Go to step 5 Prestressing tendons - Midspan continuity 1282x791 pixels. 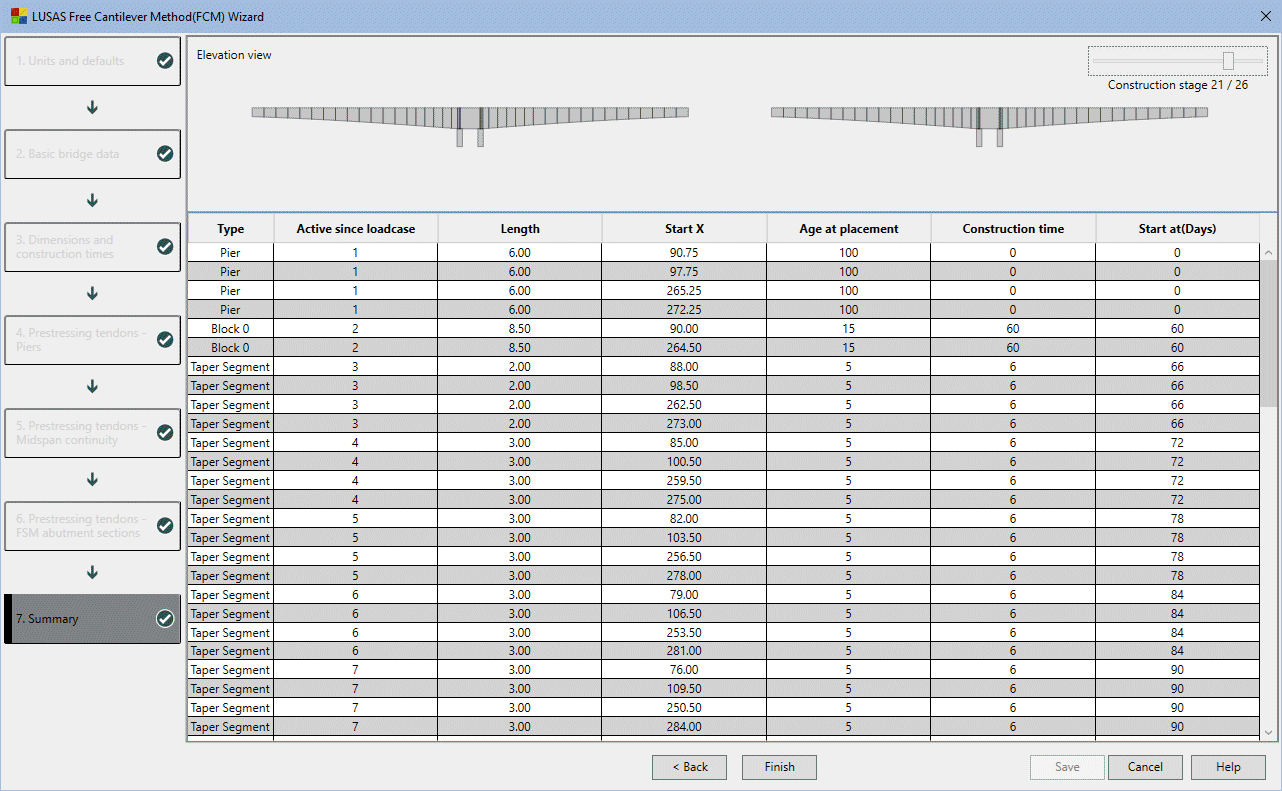pyautogui.click(x=92, y=433)
